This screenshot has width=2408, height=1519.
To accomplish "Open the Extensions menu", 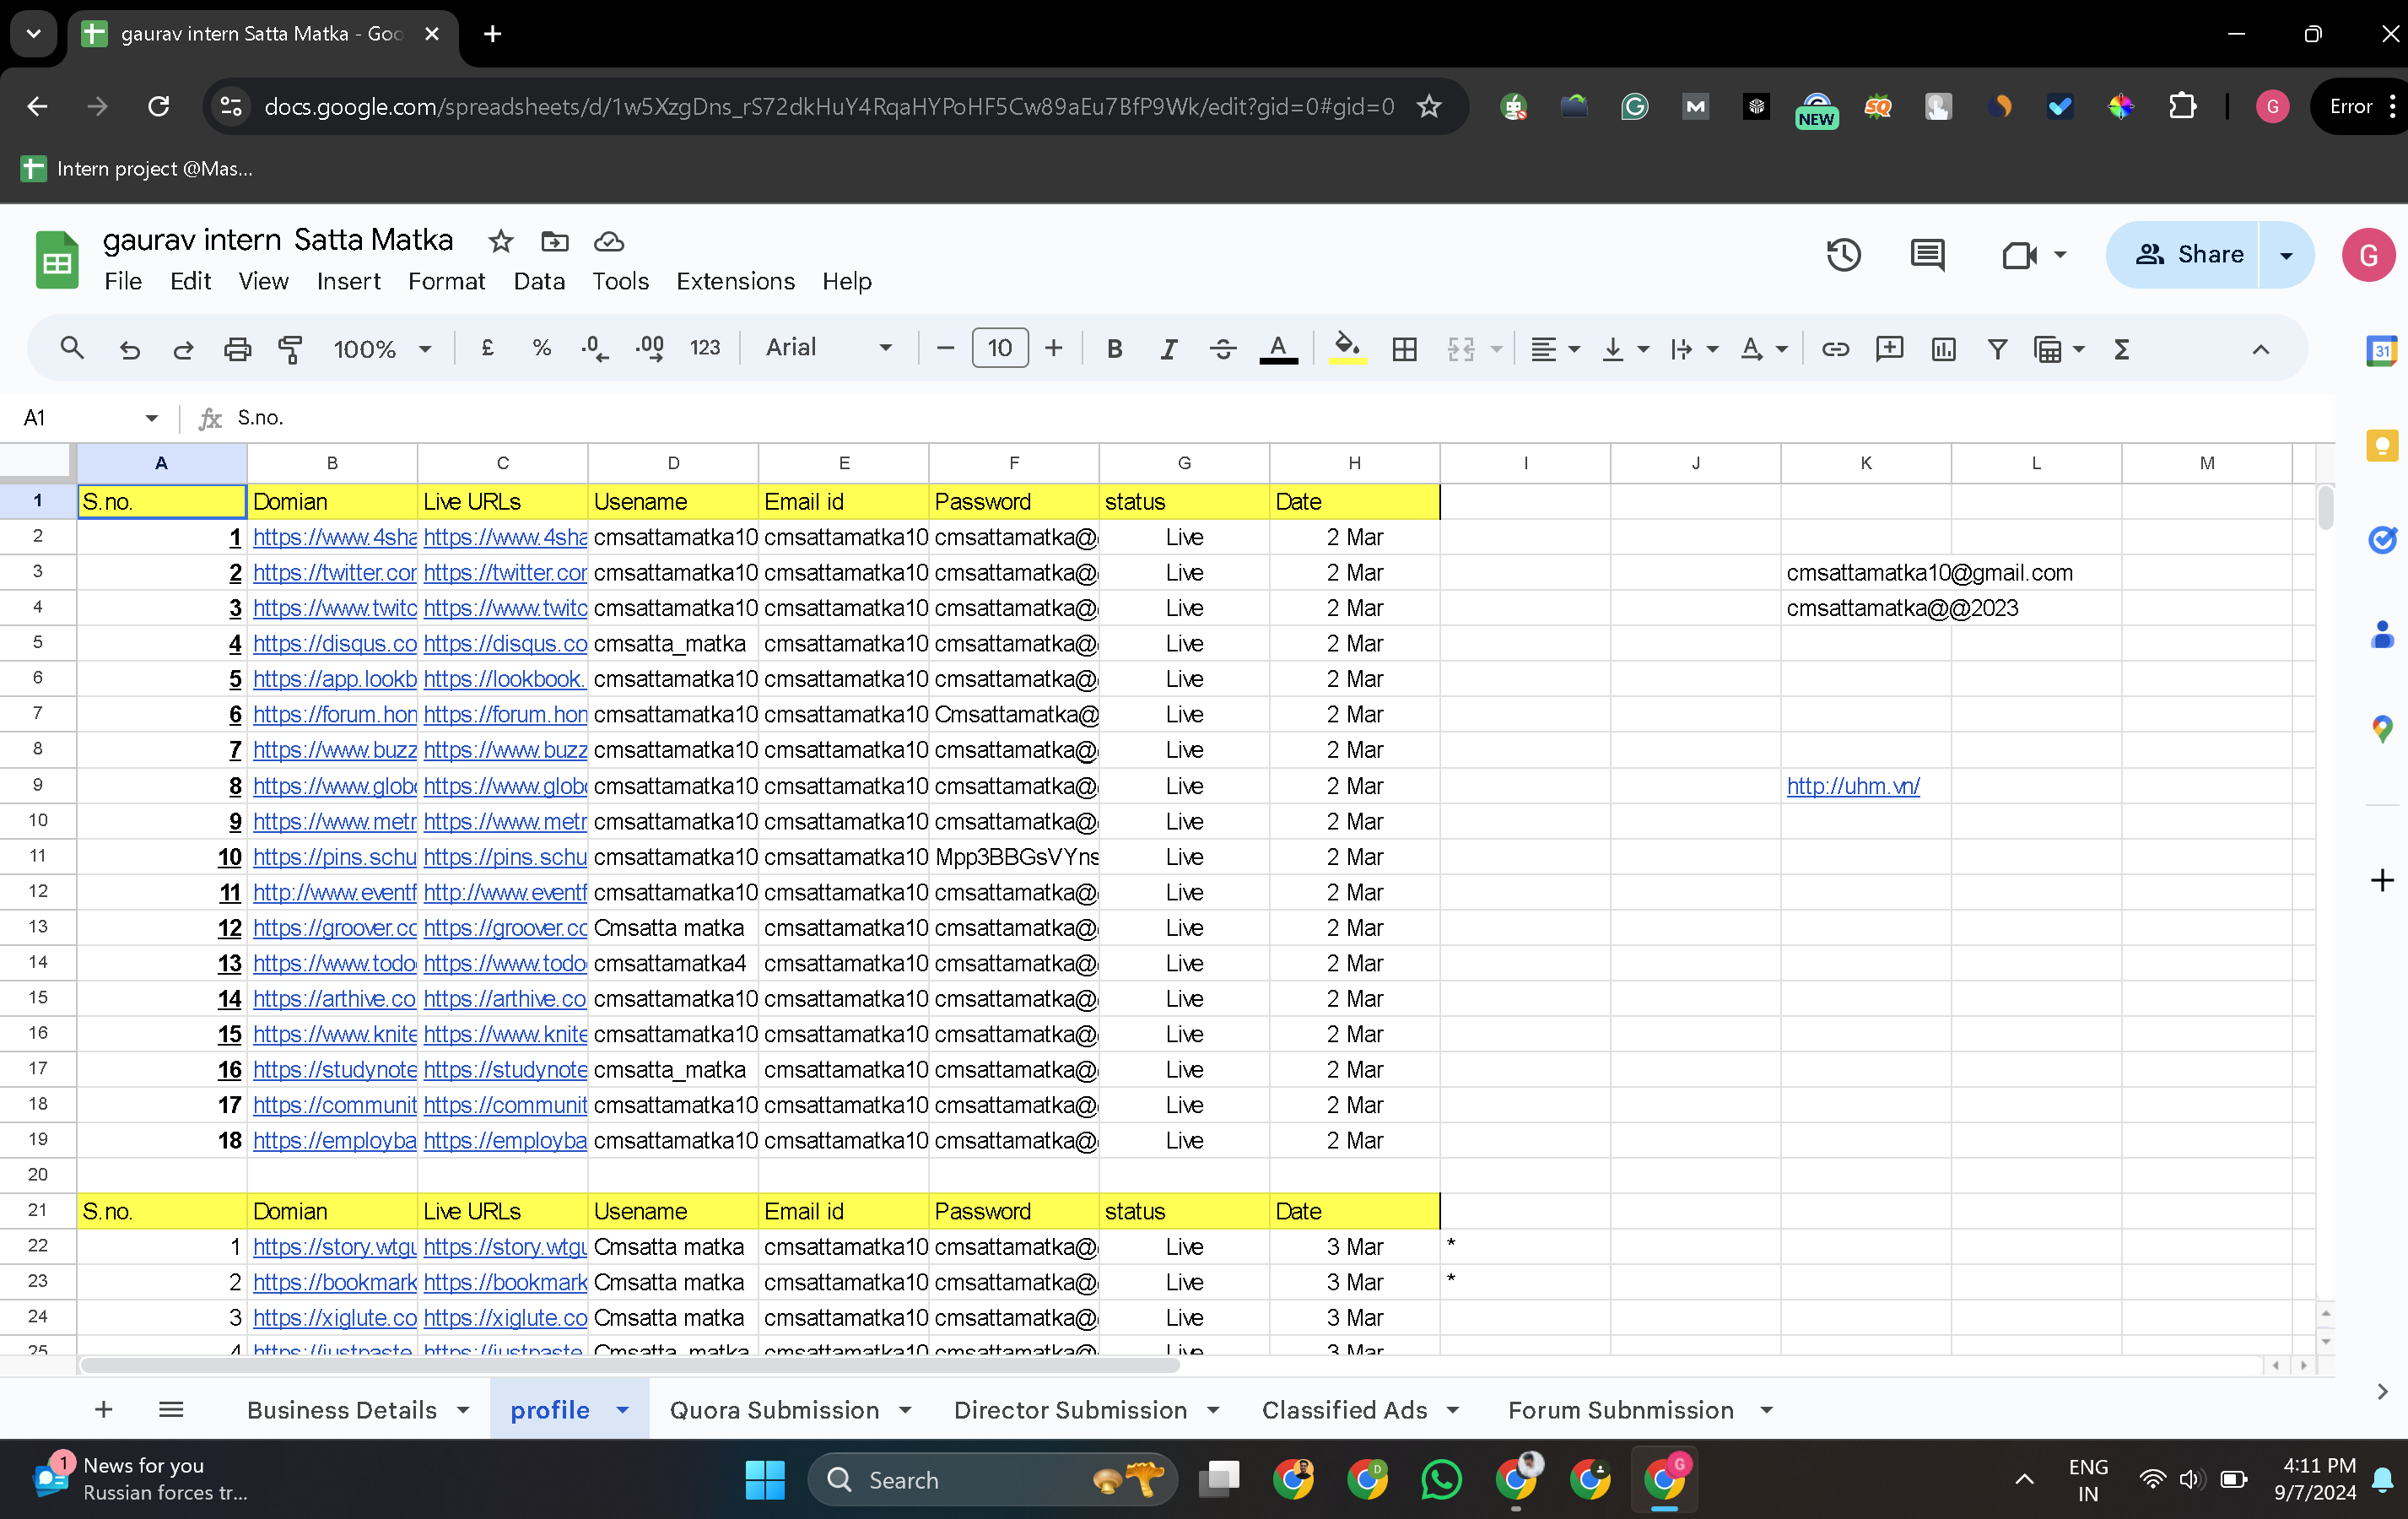I will tap(735, 281).
